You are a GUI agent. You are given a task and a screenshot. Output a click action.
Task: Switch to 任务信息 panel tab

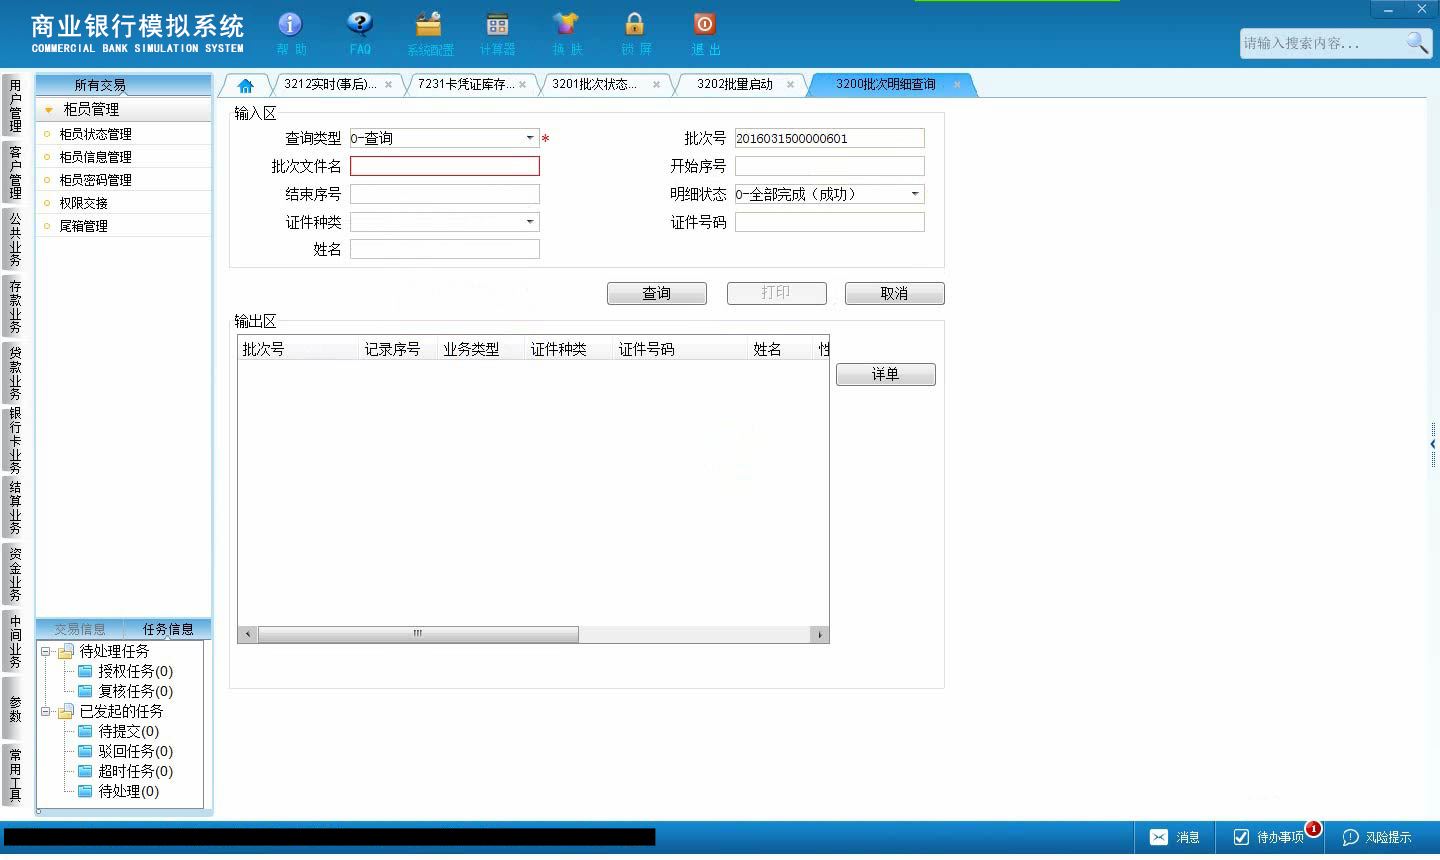[x=168, y=629]
